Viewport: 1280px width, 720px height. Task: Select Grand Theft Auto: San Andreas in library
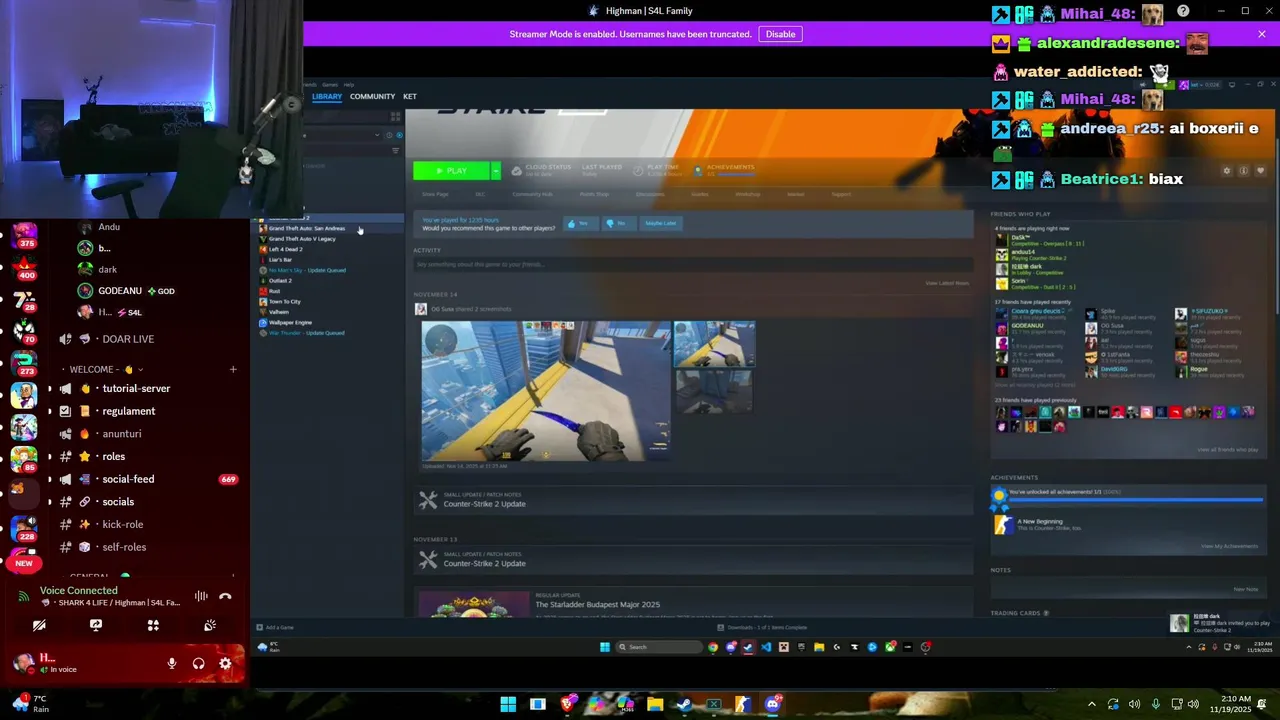click(306, 228)
